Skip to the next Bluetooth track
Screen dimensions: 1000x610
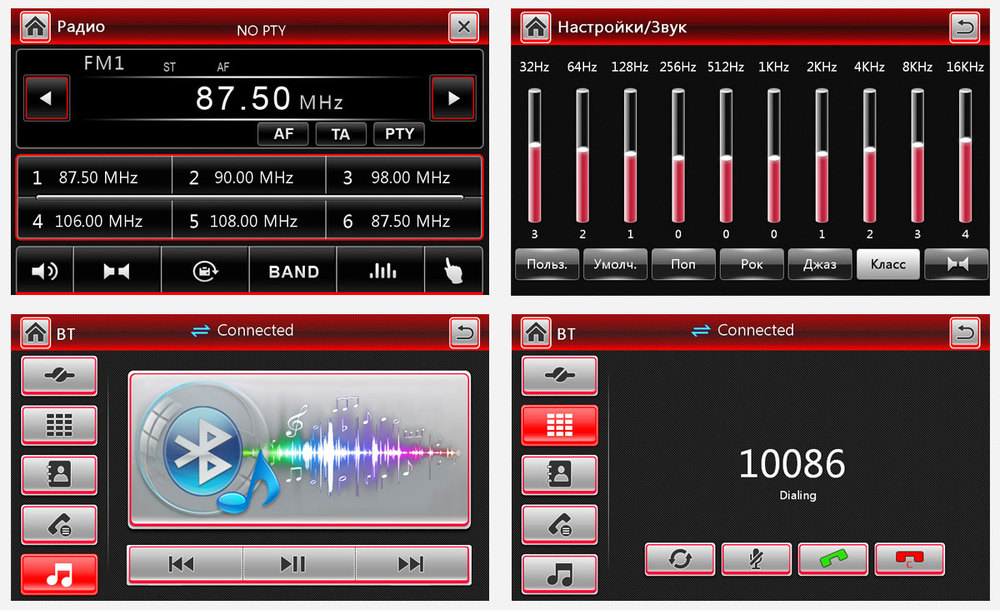(411, 564)
